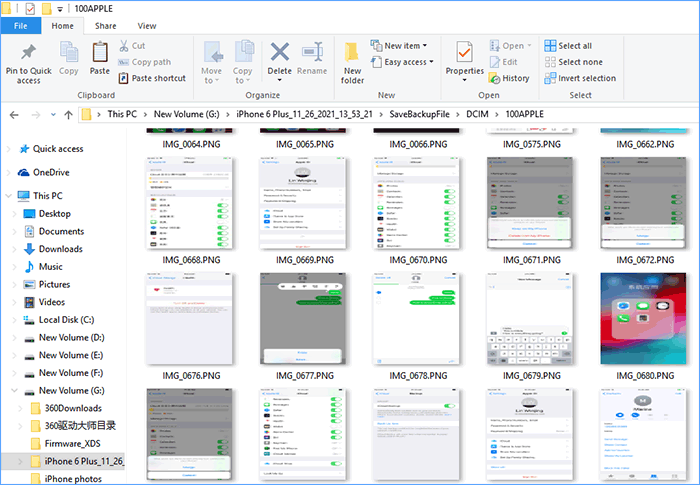Image resolution: width=700 pixels, height=485 pixels.
Task: Delete the selected item
Action: [x=279, y=59]
